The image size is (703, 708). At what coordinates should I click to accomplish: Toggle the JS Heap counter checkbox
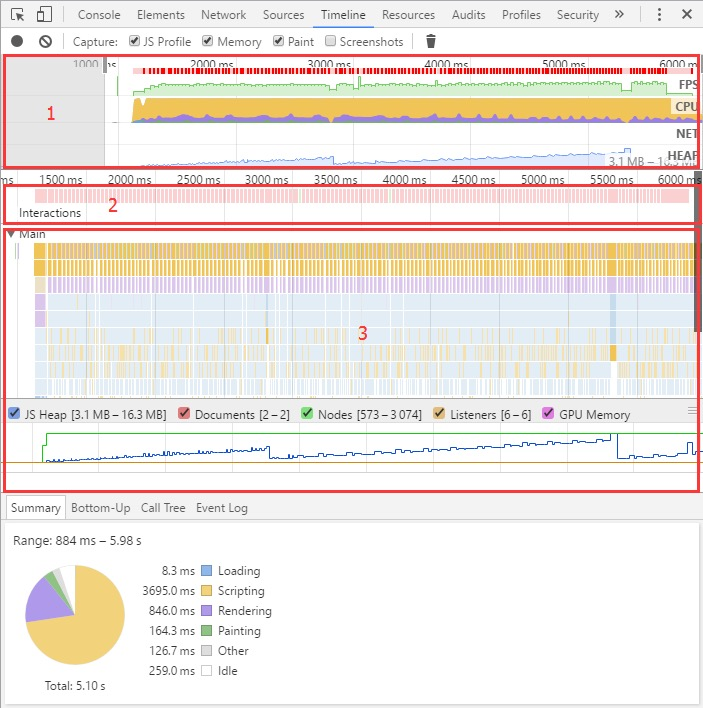[x=14, y=413]
